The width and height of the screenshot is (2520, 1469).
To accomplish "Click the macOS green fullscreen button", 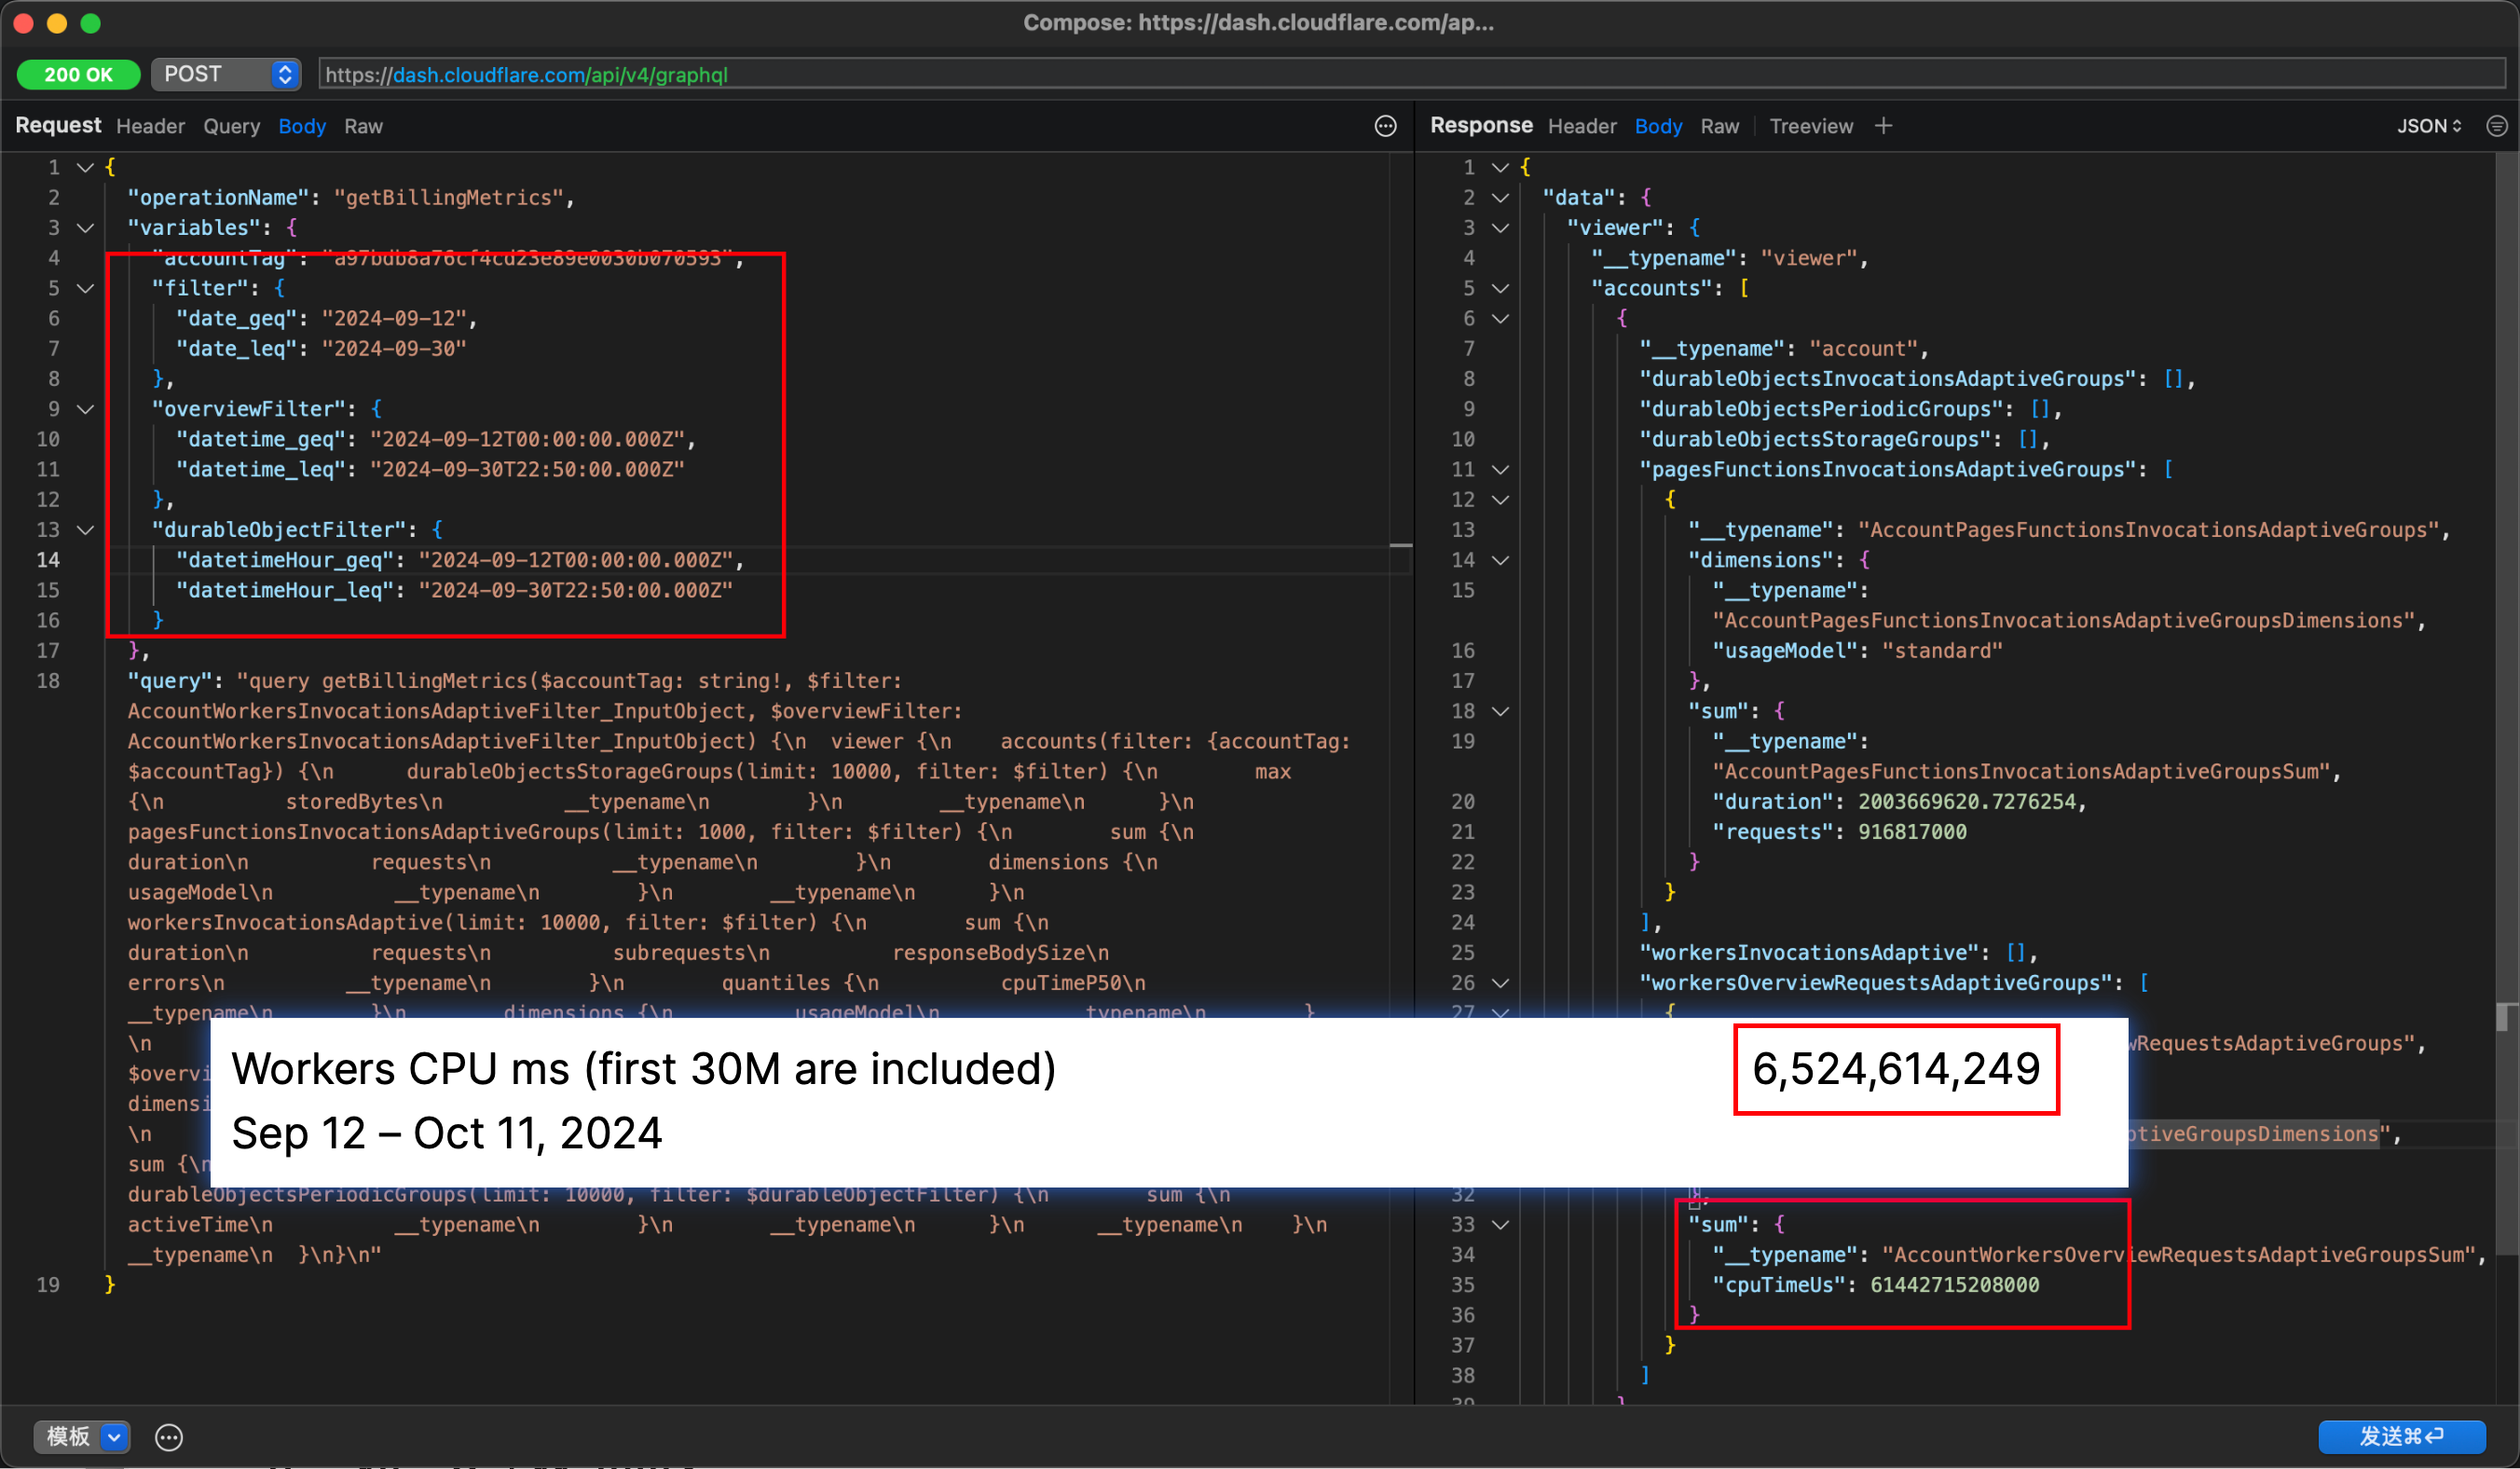I will (x=91, y=23).
